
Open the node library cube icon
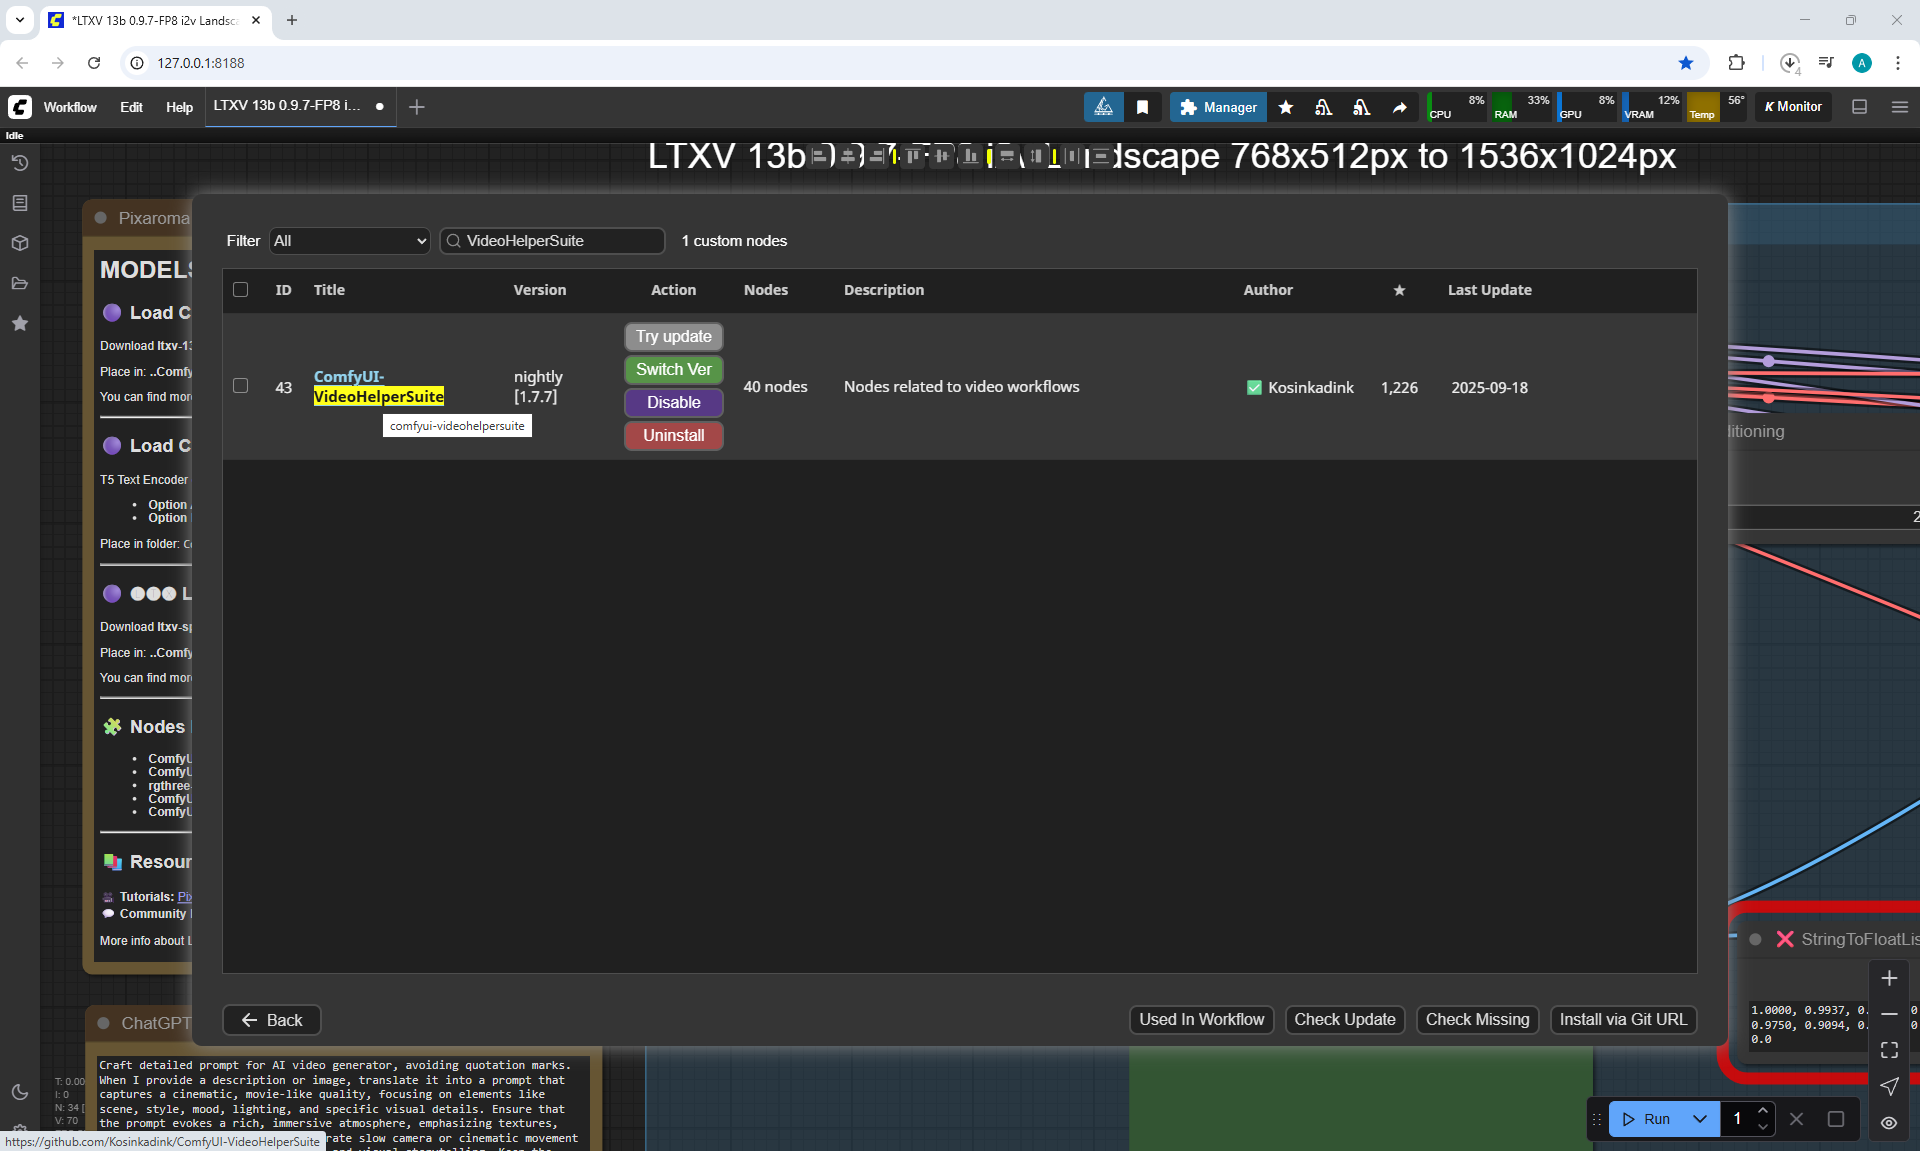(19, 243)
